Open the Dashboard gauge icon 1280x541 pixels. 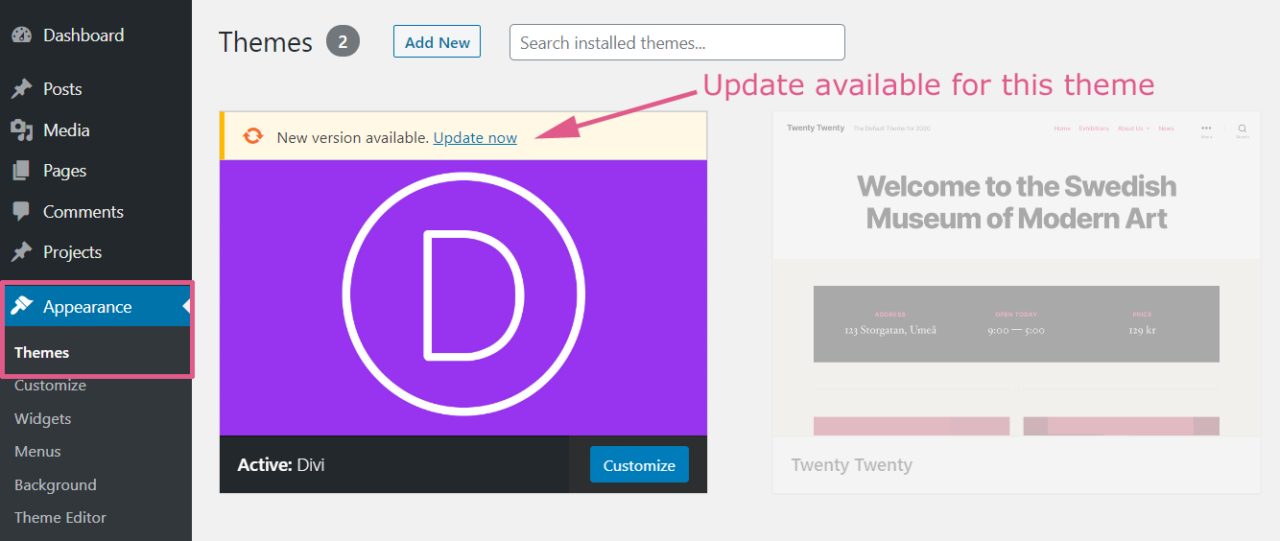pyautogui.click(x=22, y=35)
